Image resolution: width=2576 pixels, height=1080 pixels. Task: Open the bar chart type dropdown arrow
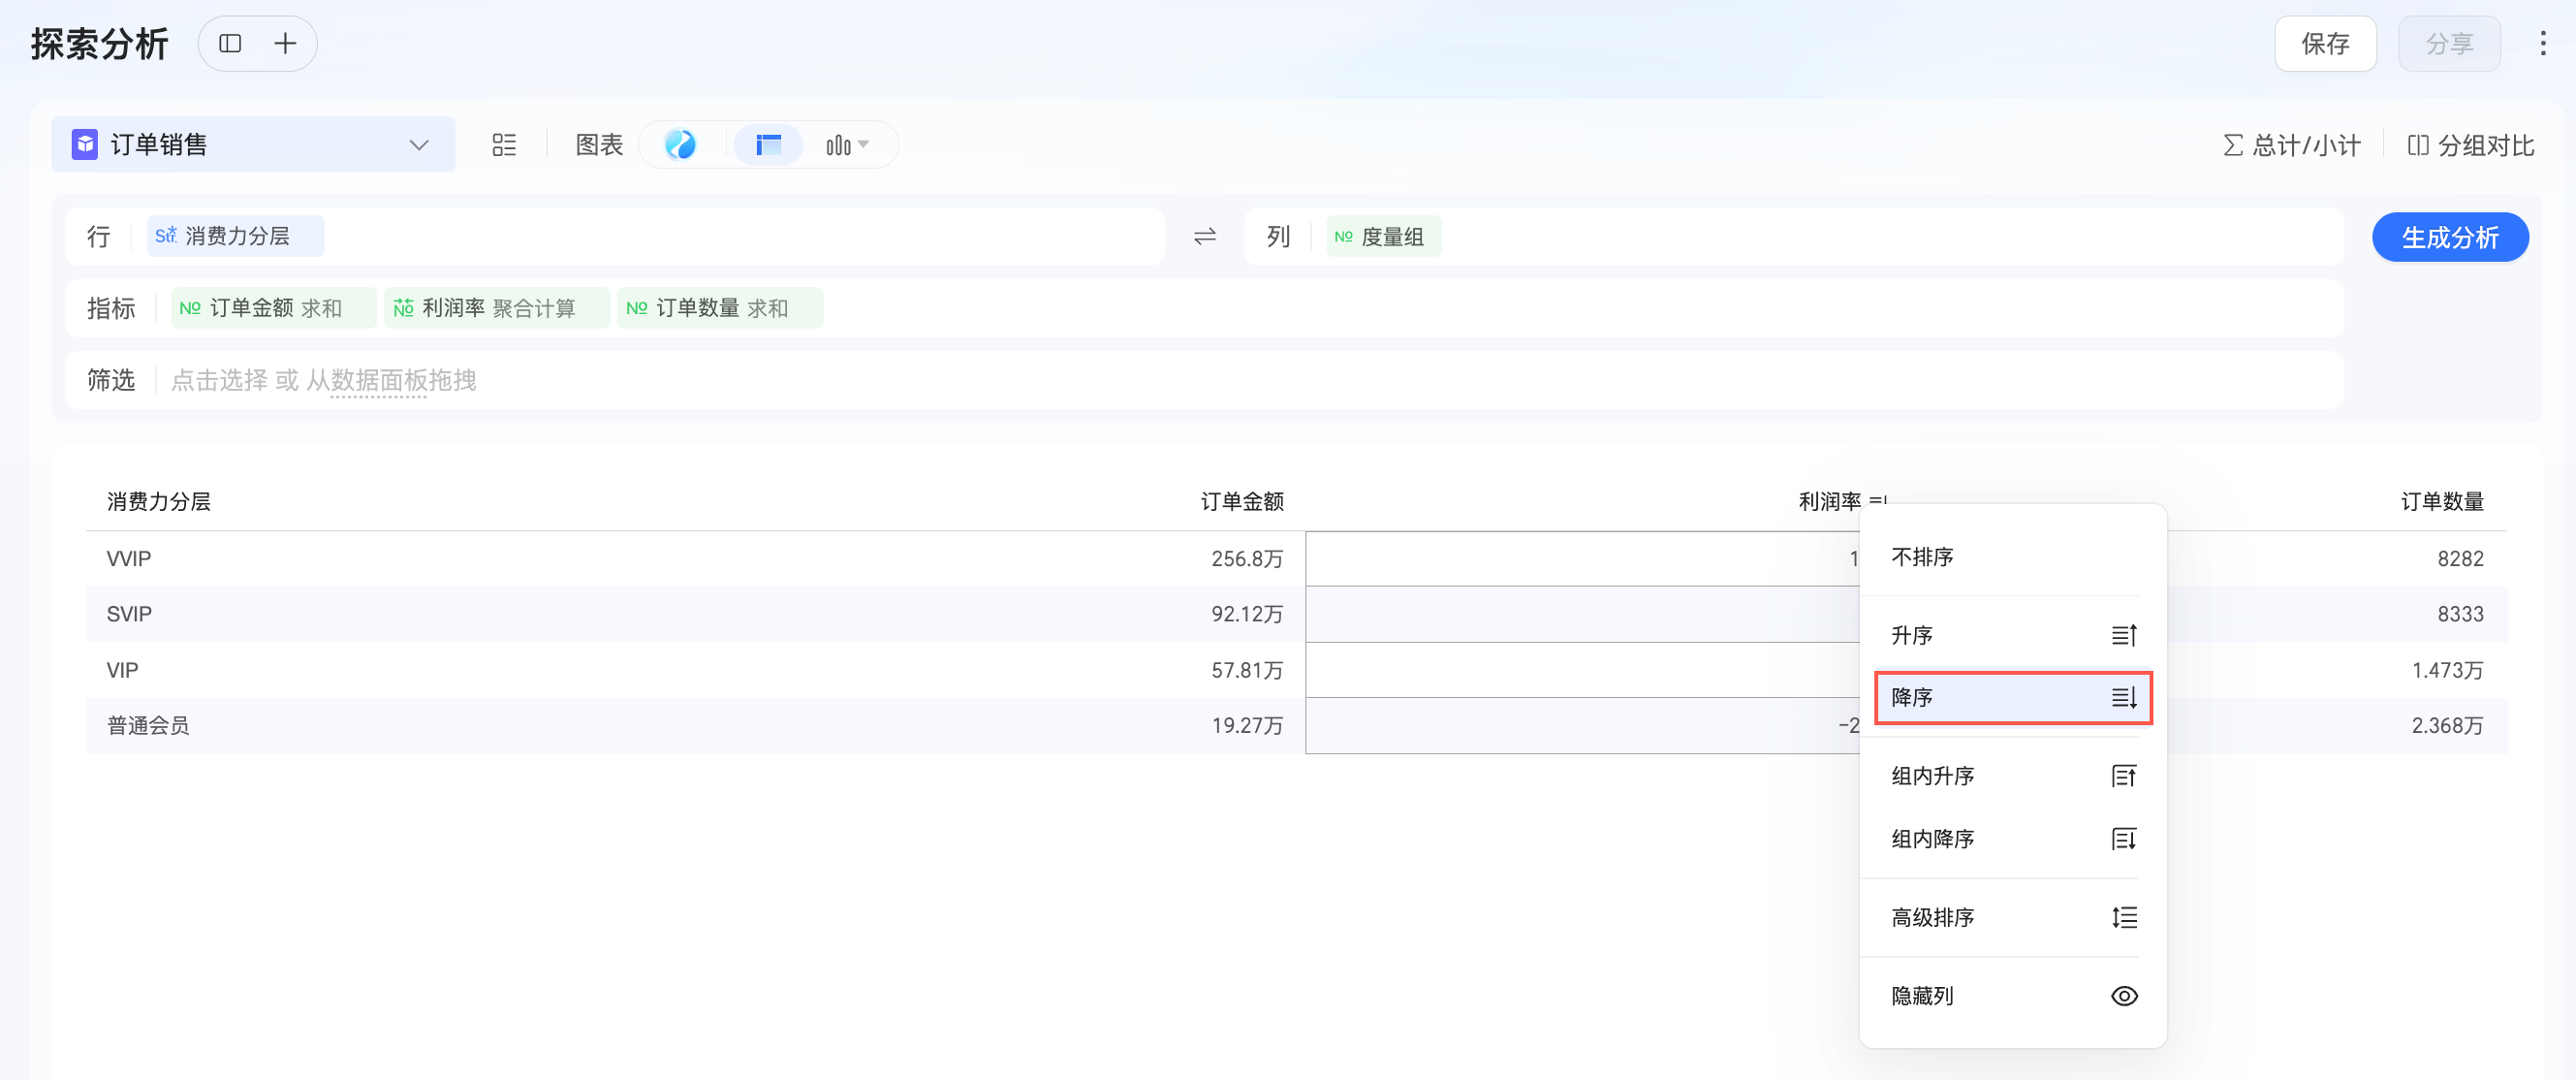(x=863, y=144)
